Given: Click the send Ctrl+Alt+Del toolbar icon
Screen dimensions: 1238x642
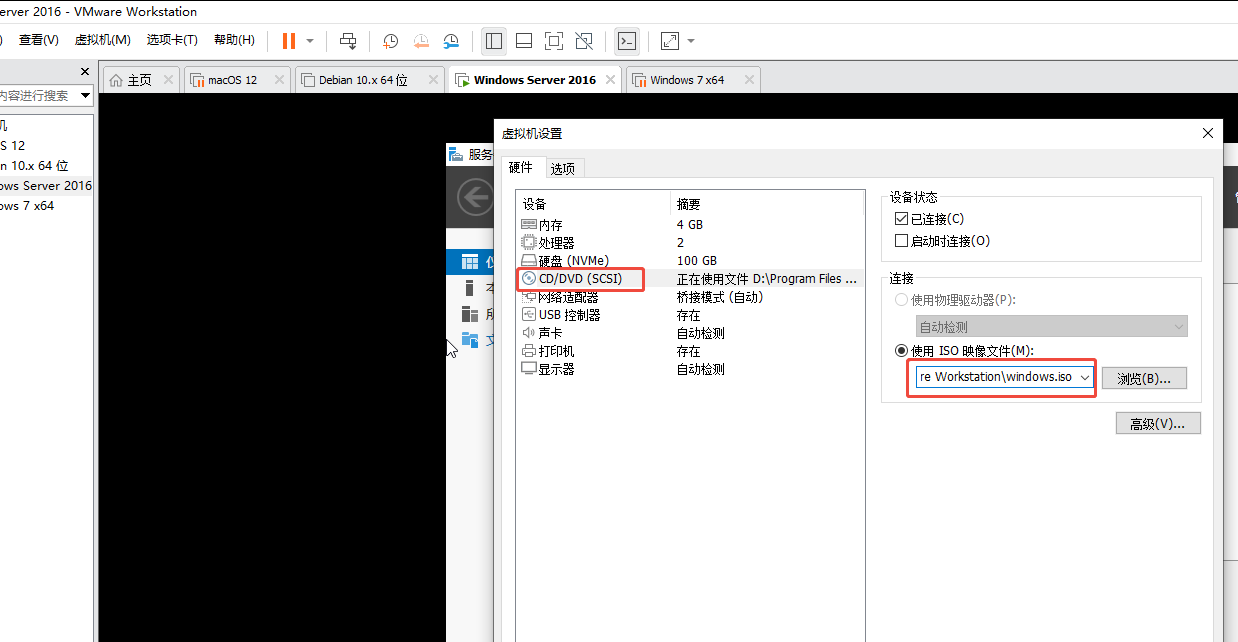Looking at the screenshot, I should [348, 41].
